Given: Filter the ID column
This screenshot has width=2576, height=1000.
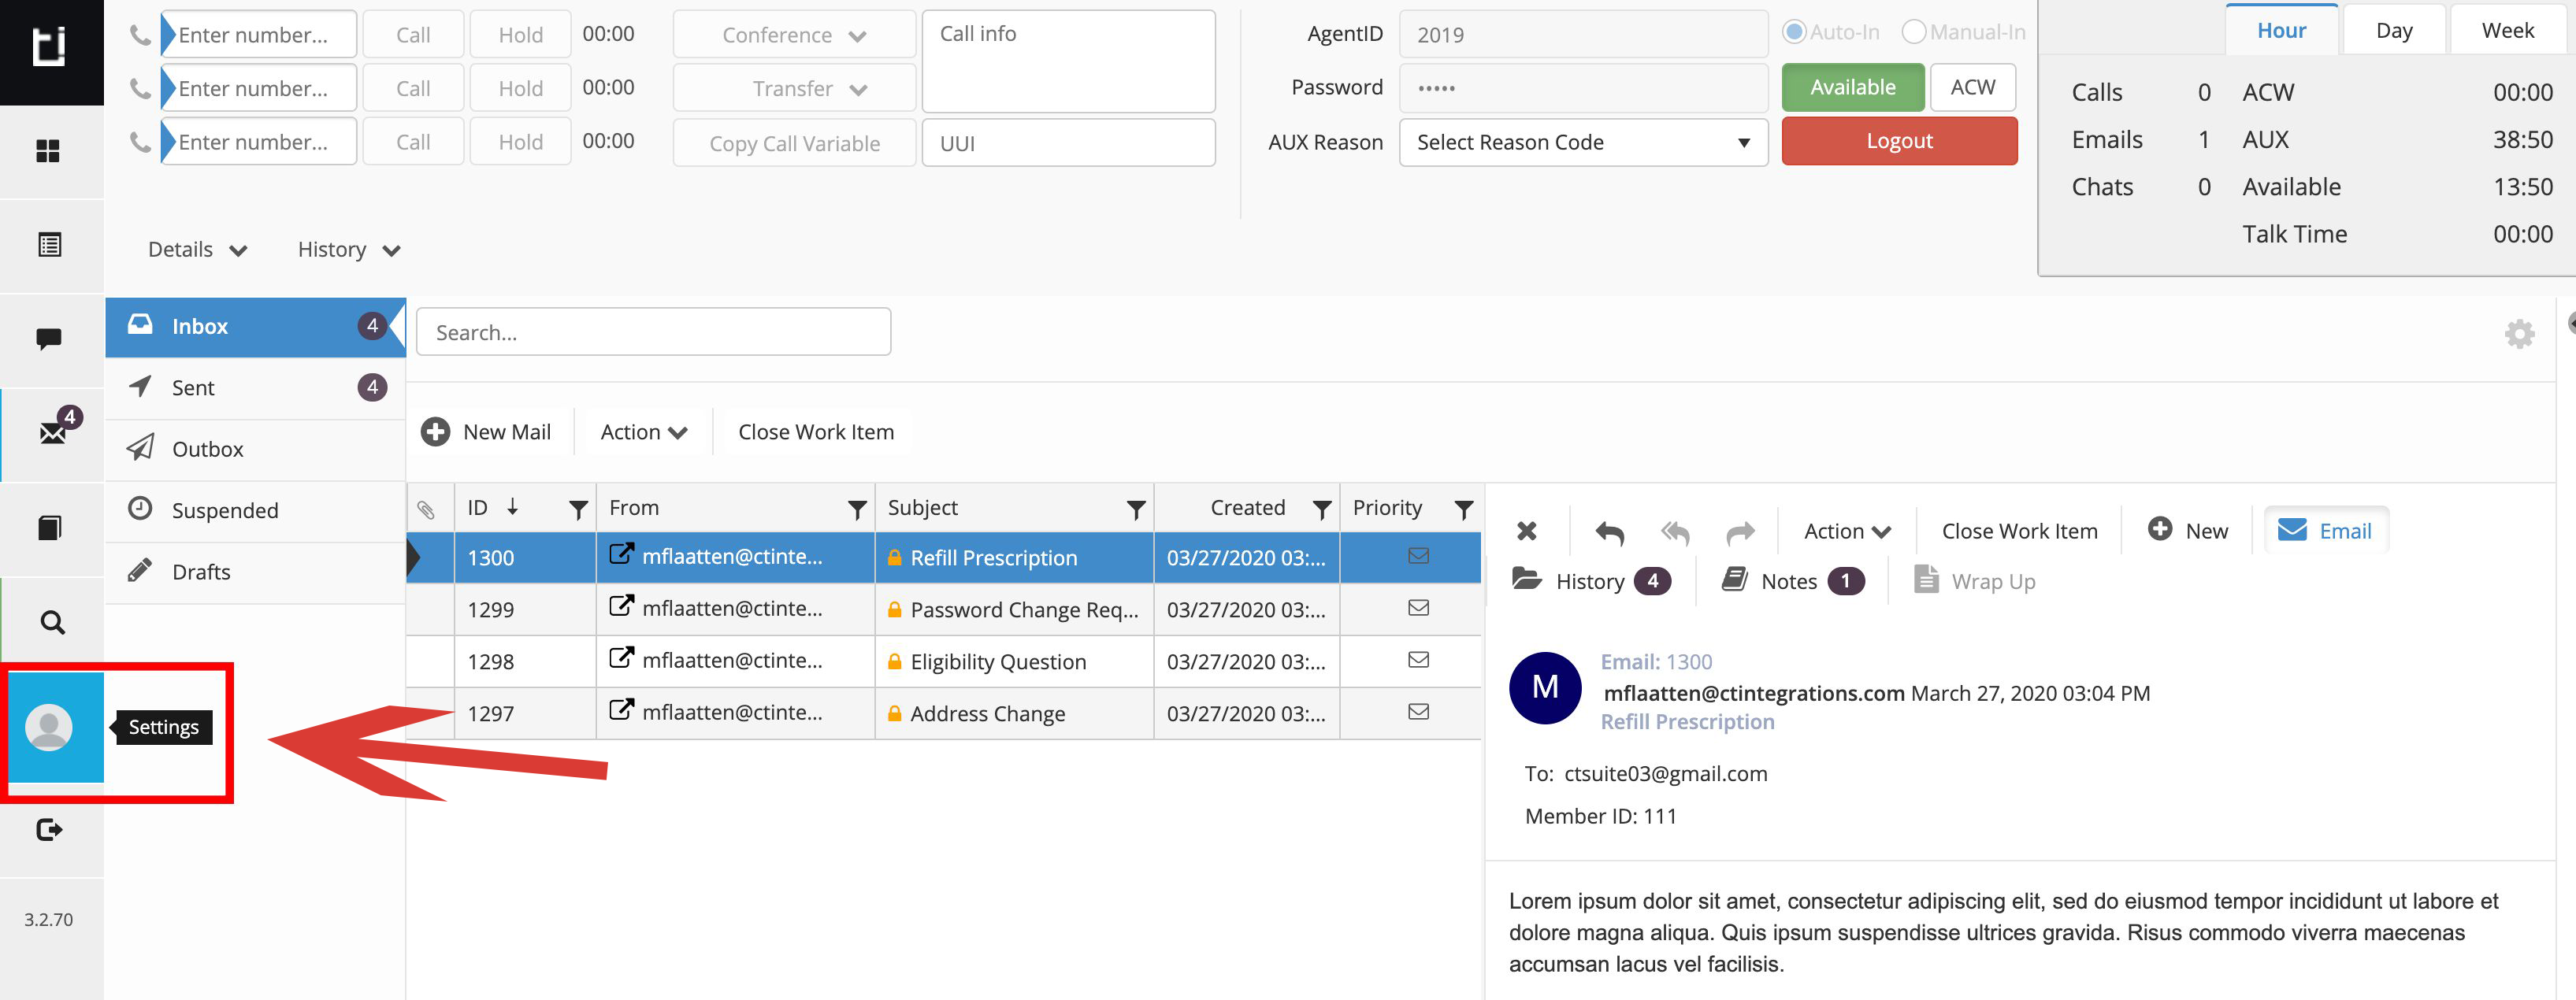Looking at the screenshot, I should (x=577, y=510).
